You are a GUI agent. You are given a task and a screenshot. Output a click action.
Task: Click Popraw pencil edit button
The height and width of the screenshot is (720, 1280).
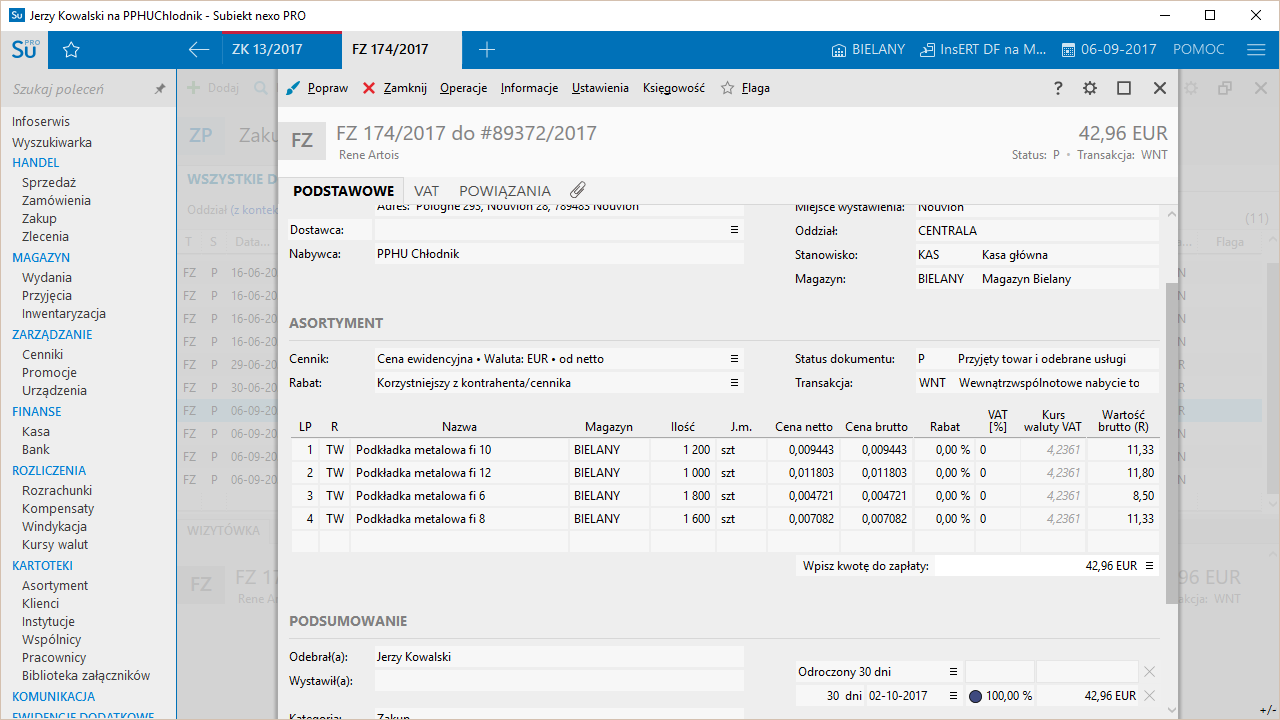(317, 88)
